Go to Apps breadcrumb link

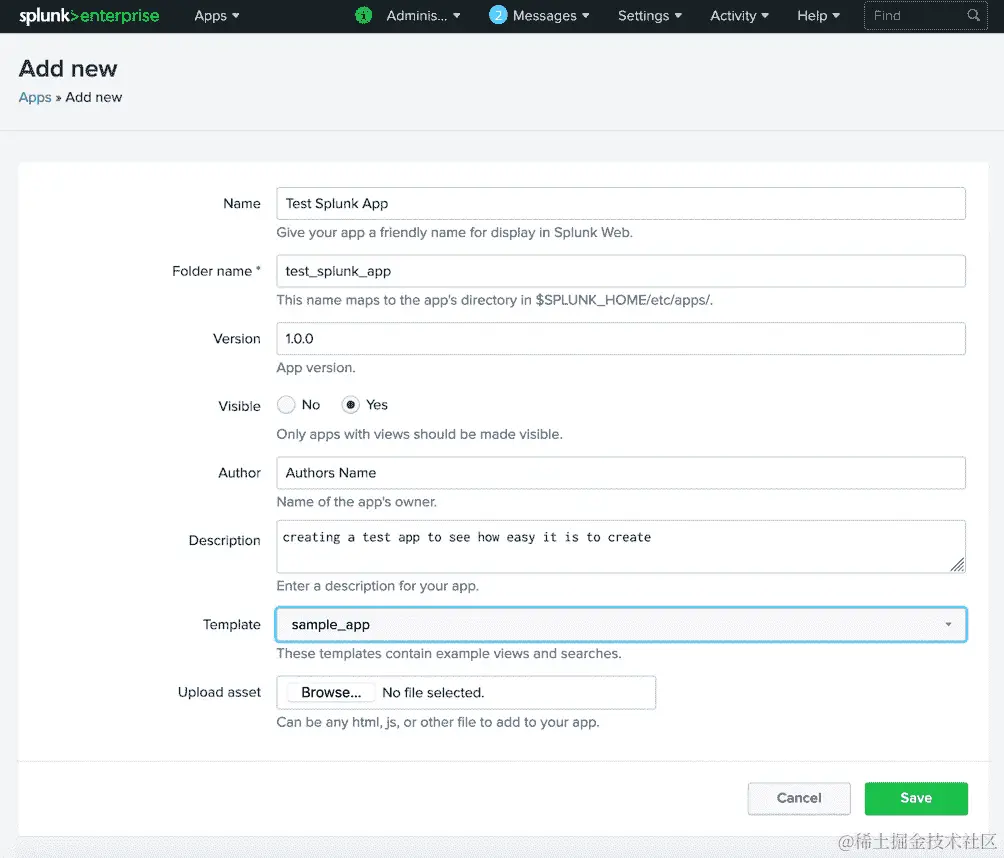[35, 97]
